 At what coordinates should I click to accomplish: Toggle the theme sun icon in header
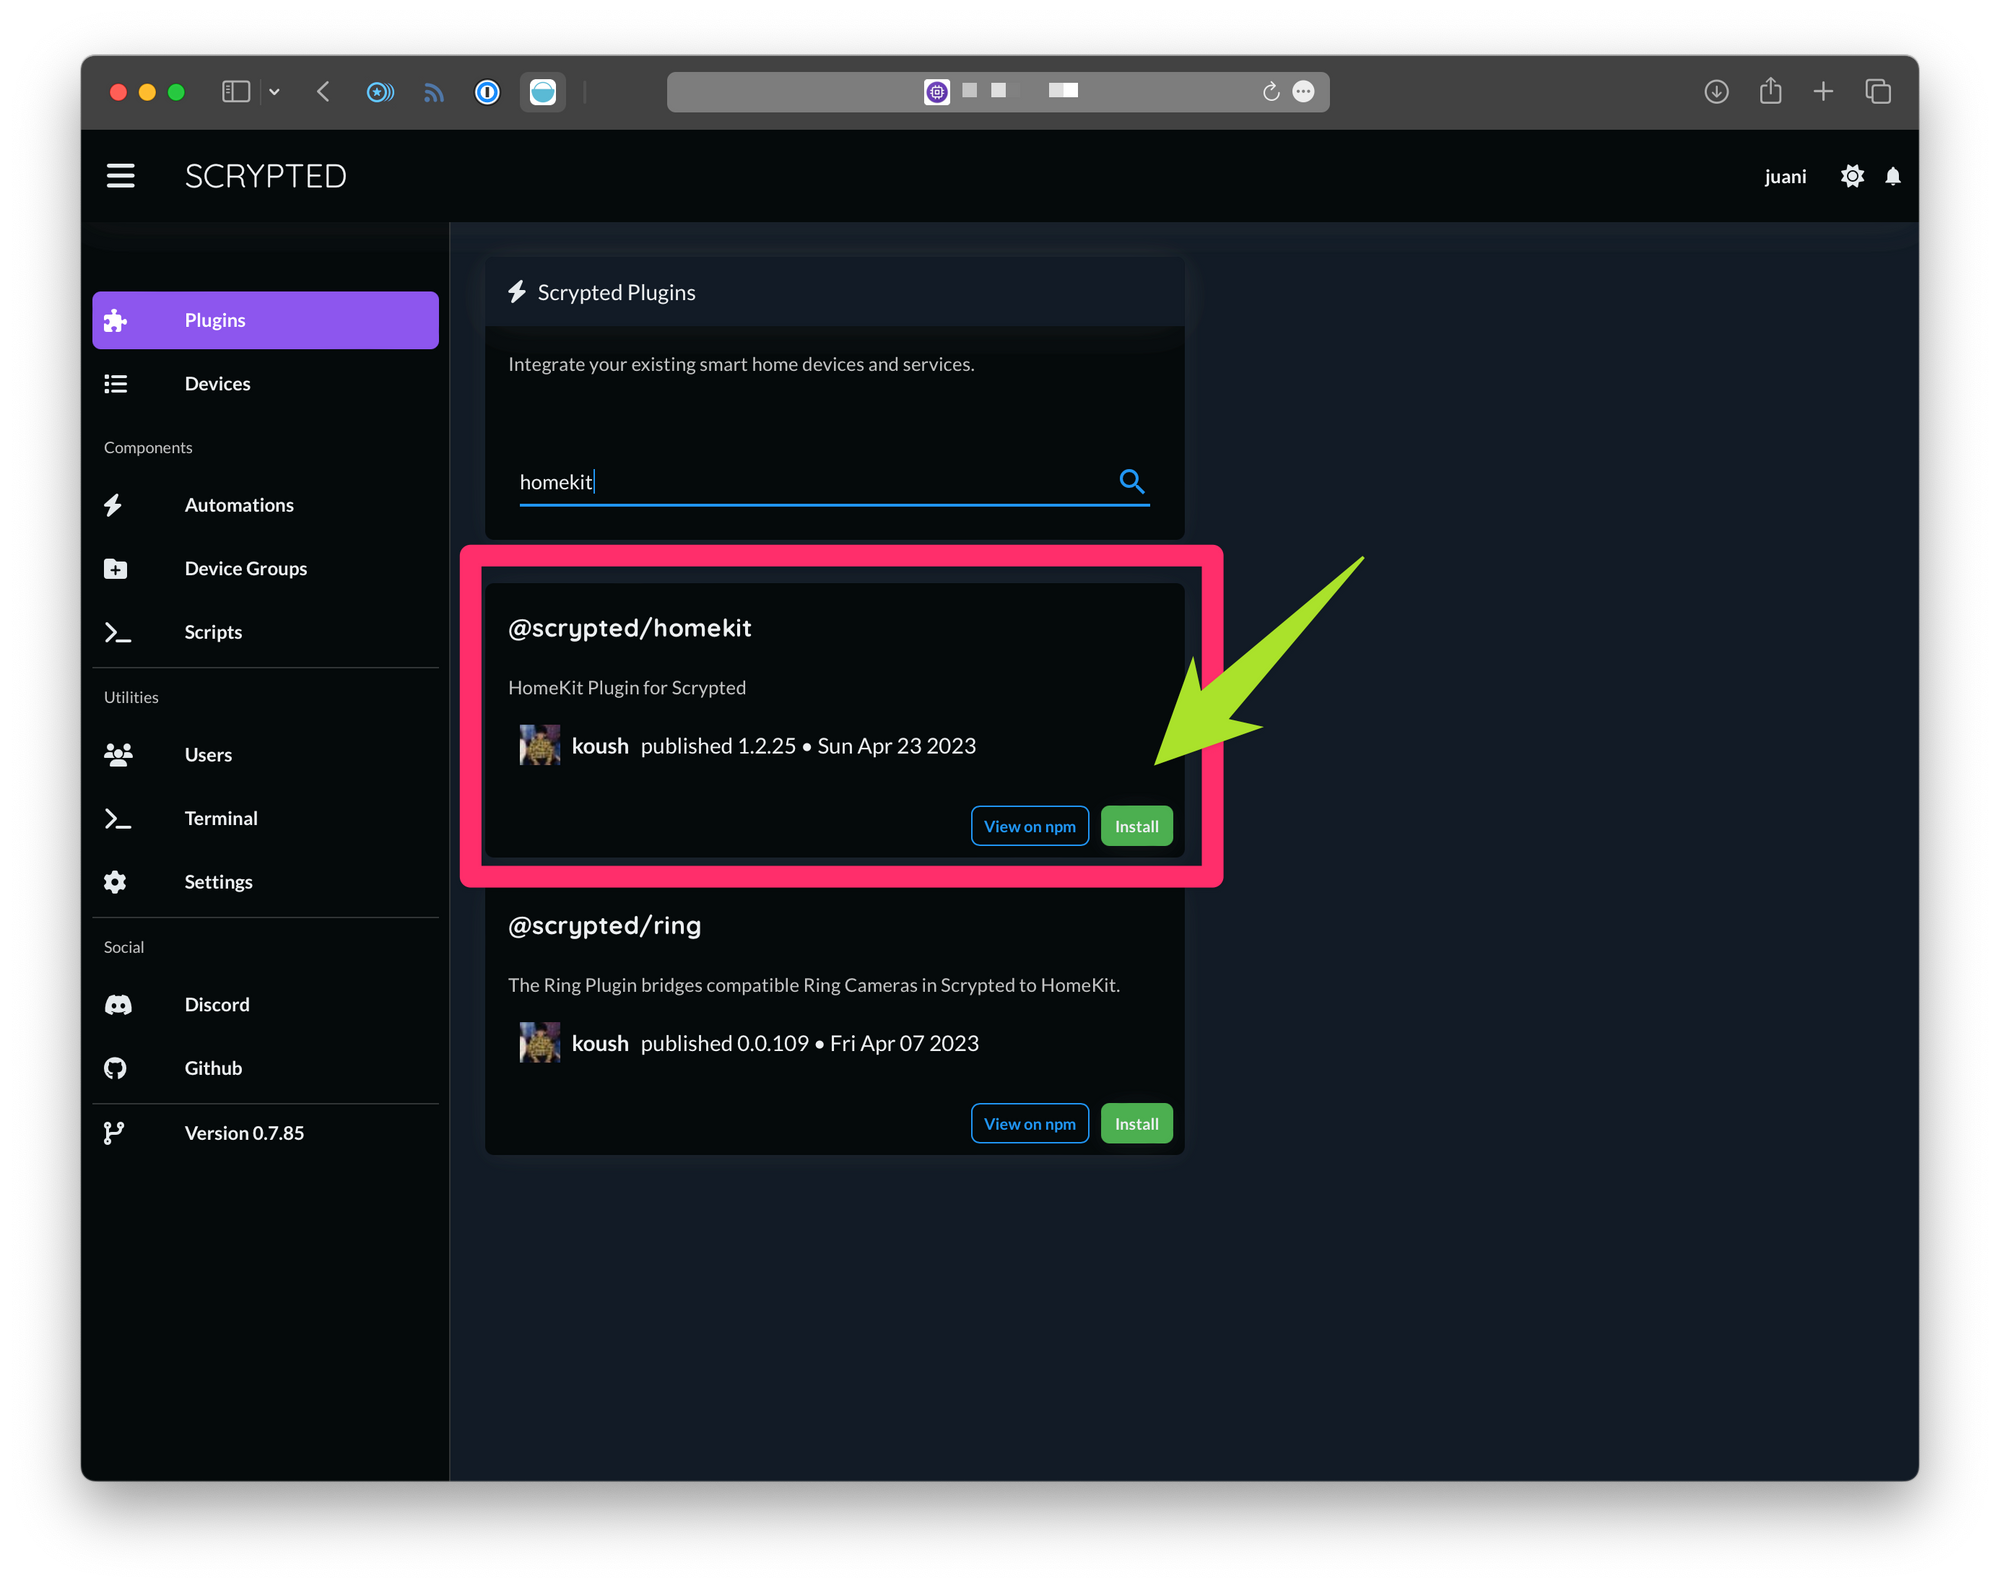tap(1852, 176)
